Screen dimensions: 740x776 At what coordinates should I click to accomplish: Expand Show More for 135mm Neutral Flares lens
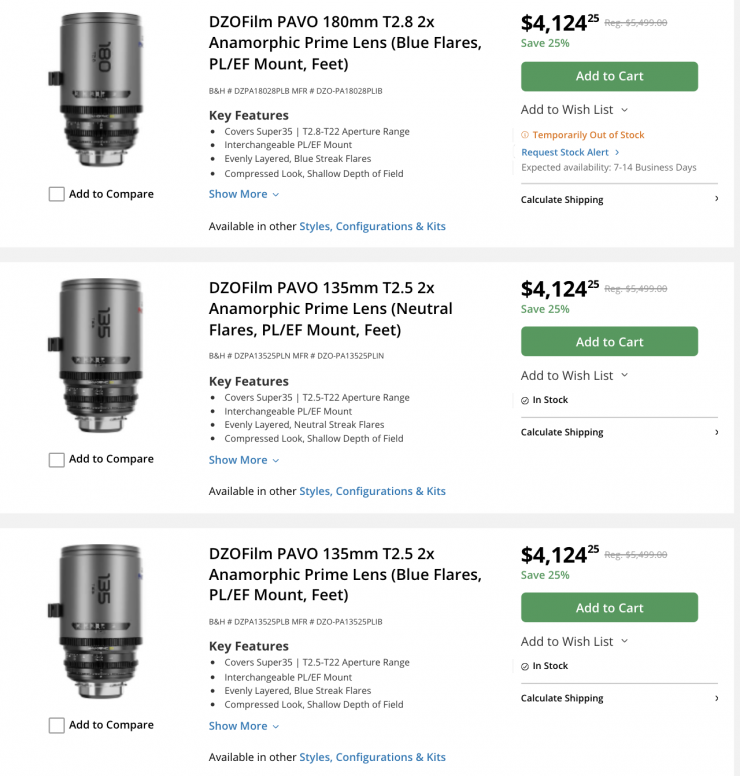[244, 460]
